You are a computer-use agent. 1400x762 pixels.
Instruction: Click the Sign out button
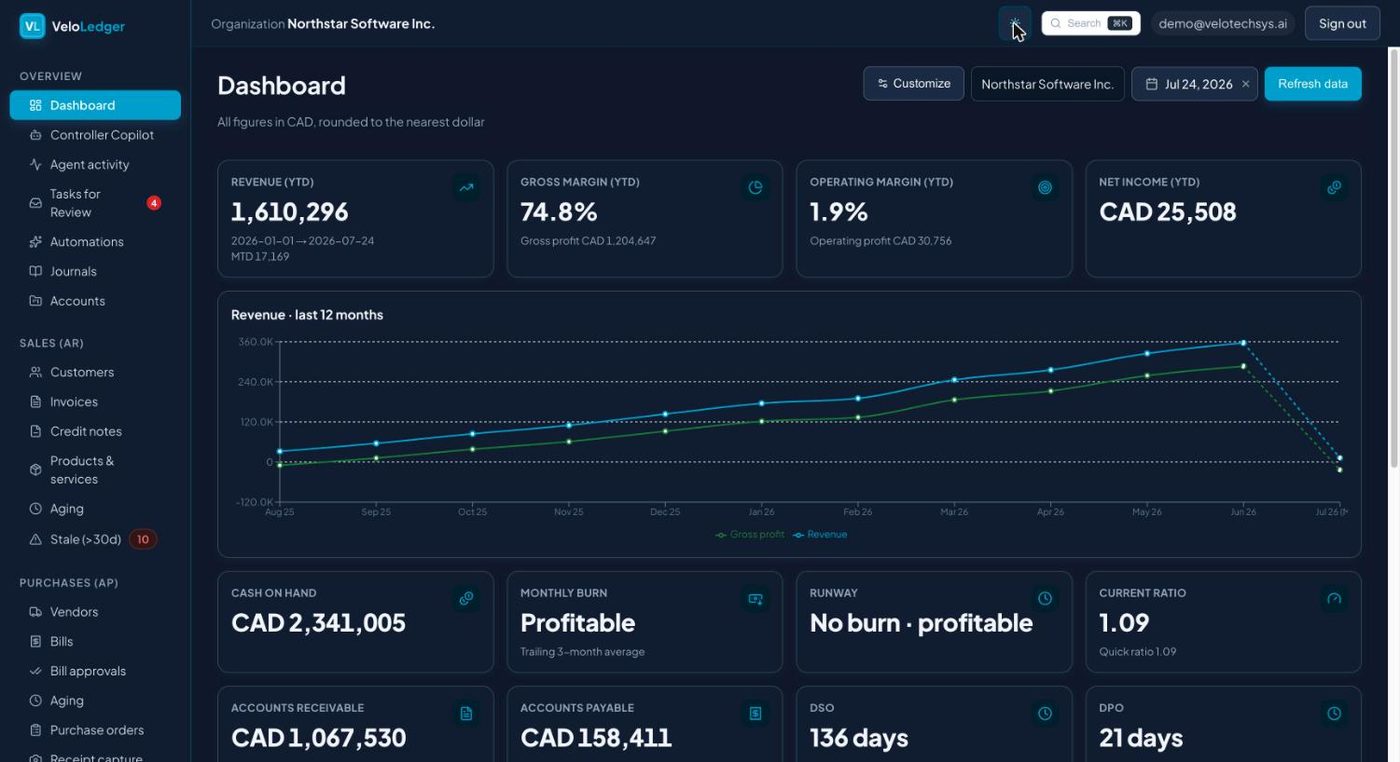(1342, 23)
